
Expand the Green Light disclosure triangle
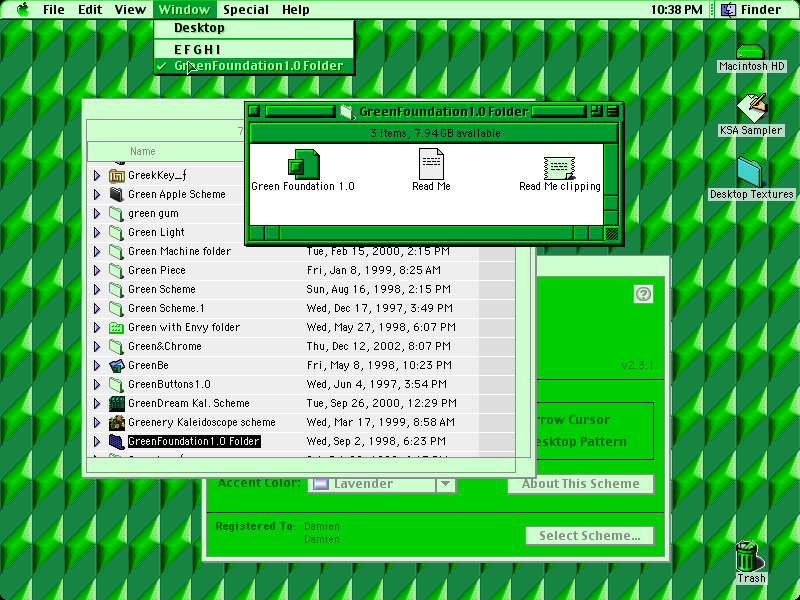click(97, 233)
